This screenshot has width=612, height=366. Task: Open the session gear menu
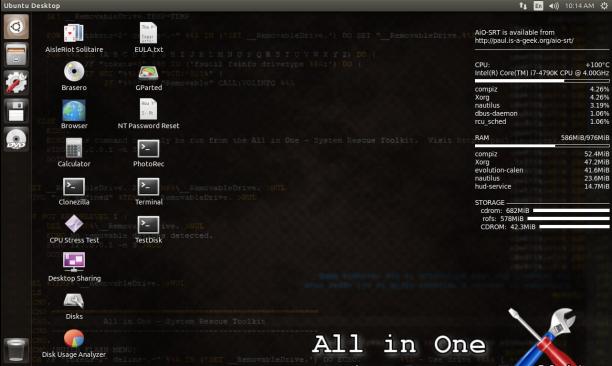pyautogui.click(x=604, y=5)
